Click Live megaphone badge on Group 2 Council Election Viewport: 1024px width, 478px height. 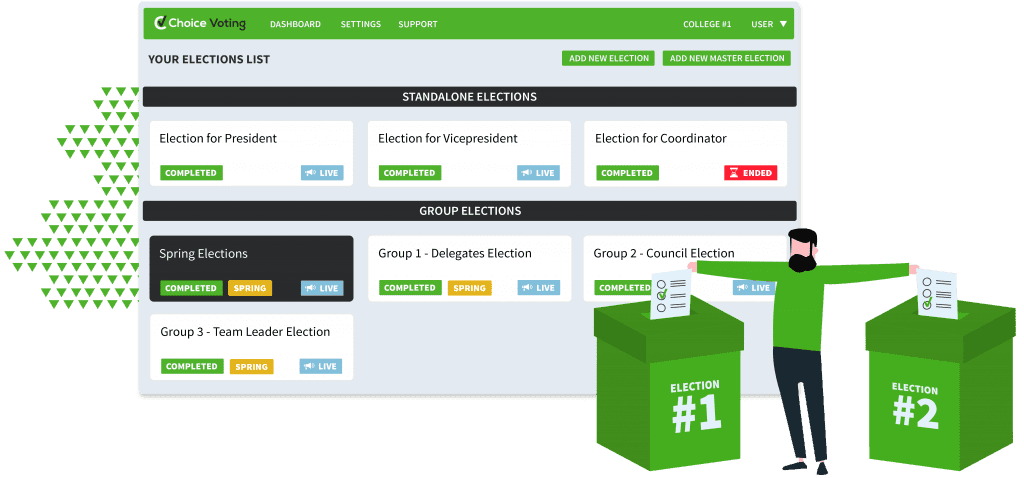[x=753, y=288]
